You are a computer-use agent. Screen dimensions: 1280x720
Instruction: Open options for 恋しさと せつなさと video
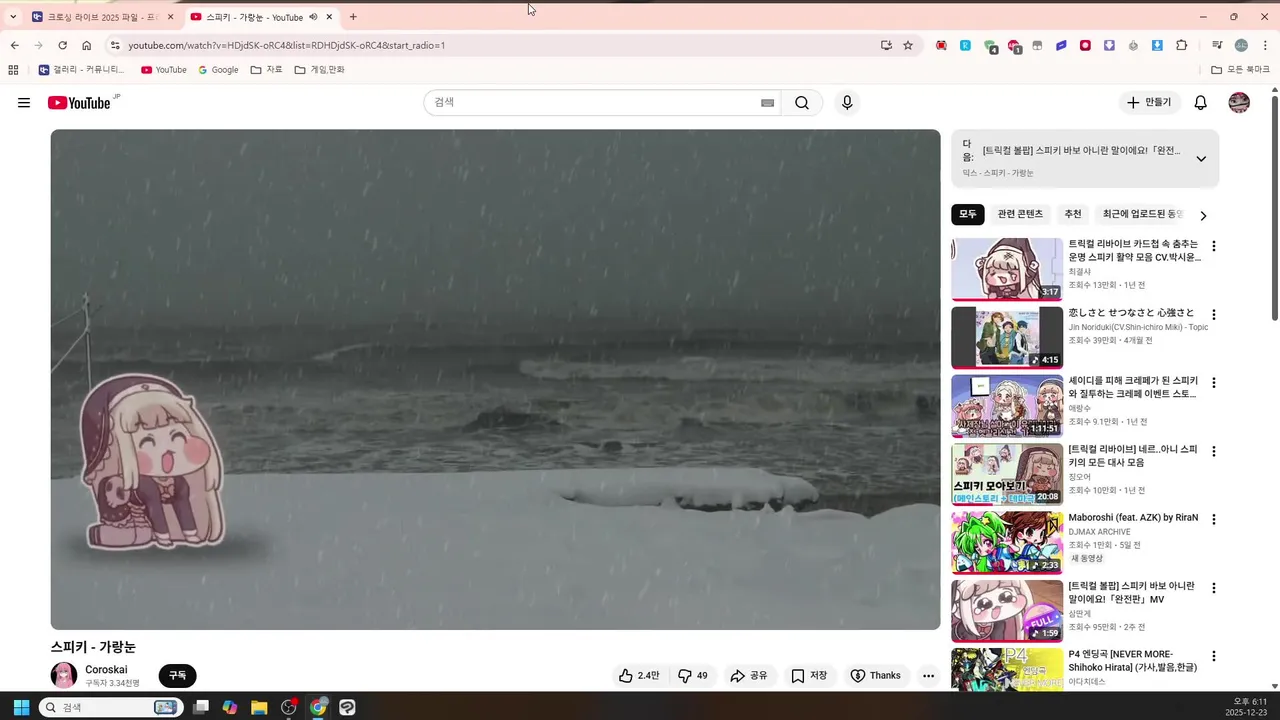tap(1214, 314)
